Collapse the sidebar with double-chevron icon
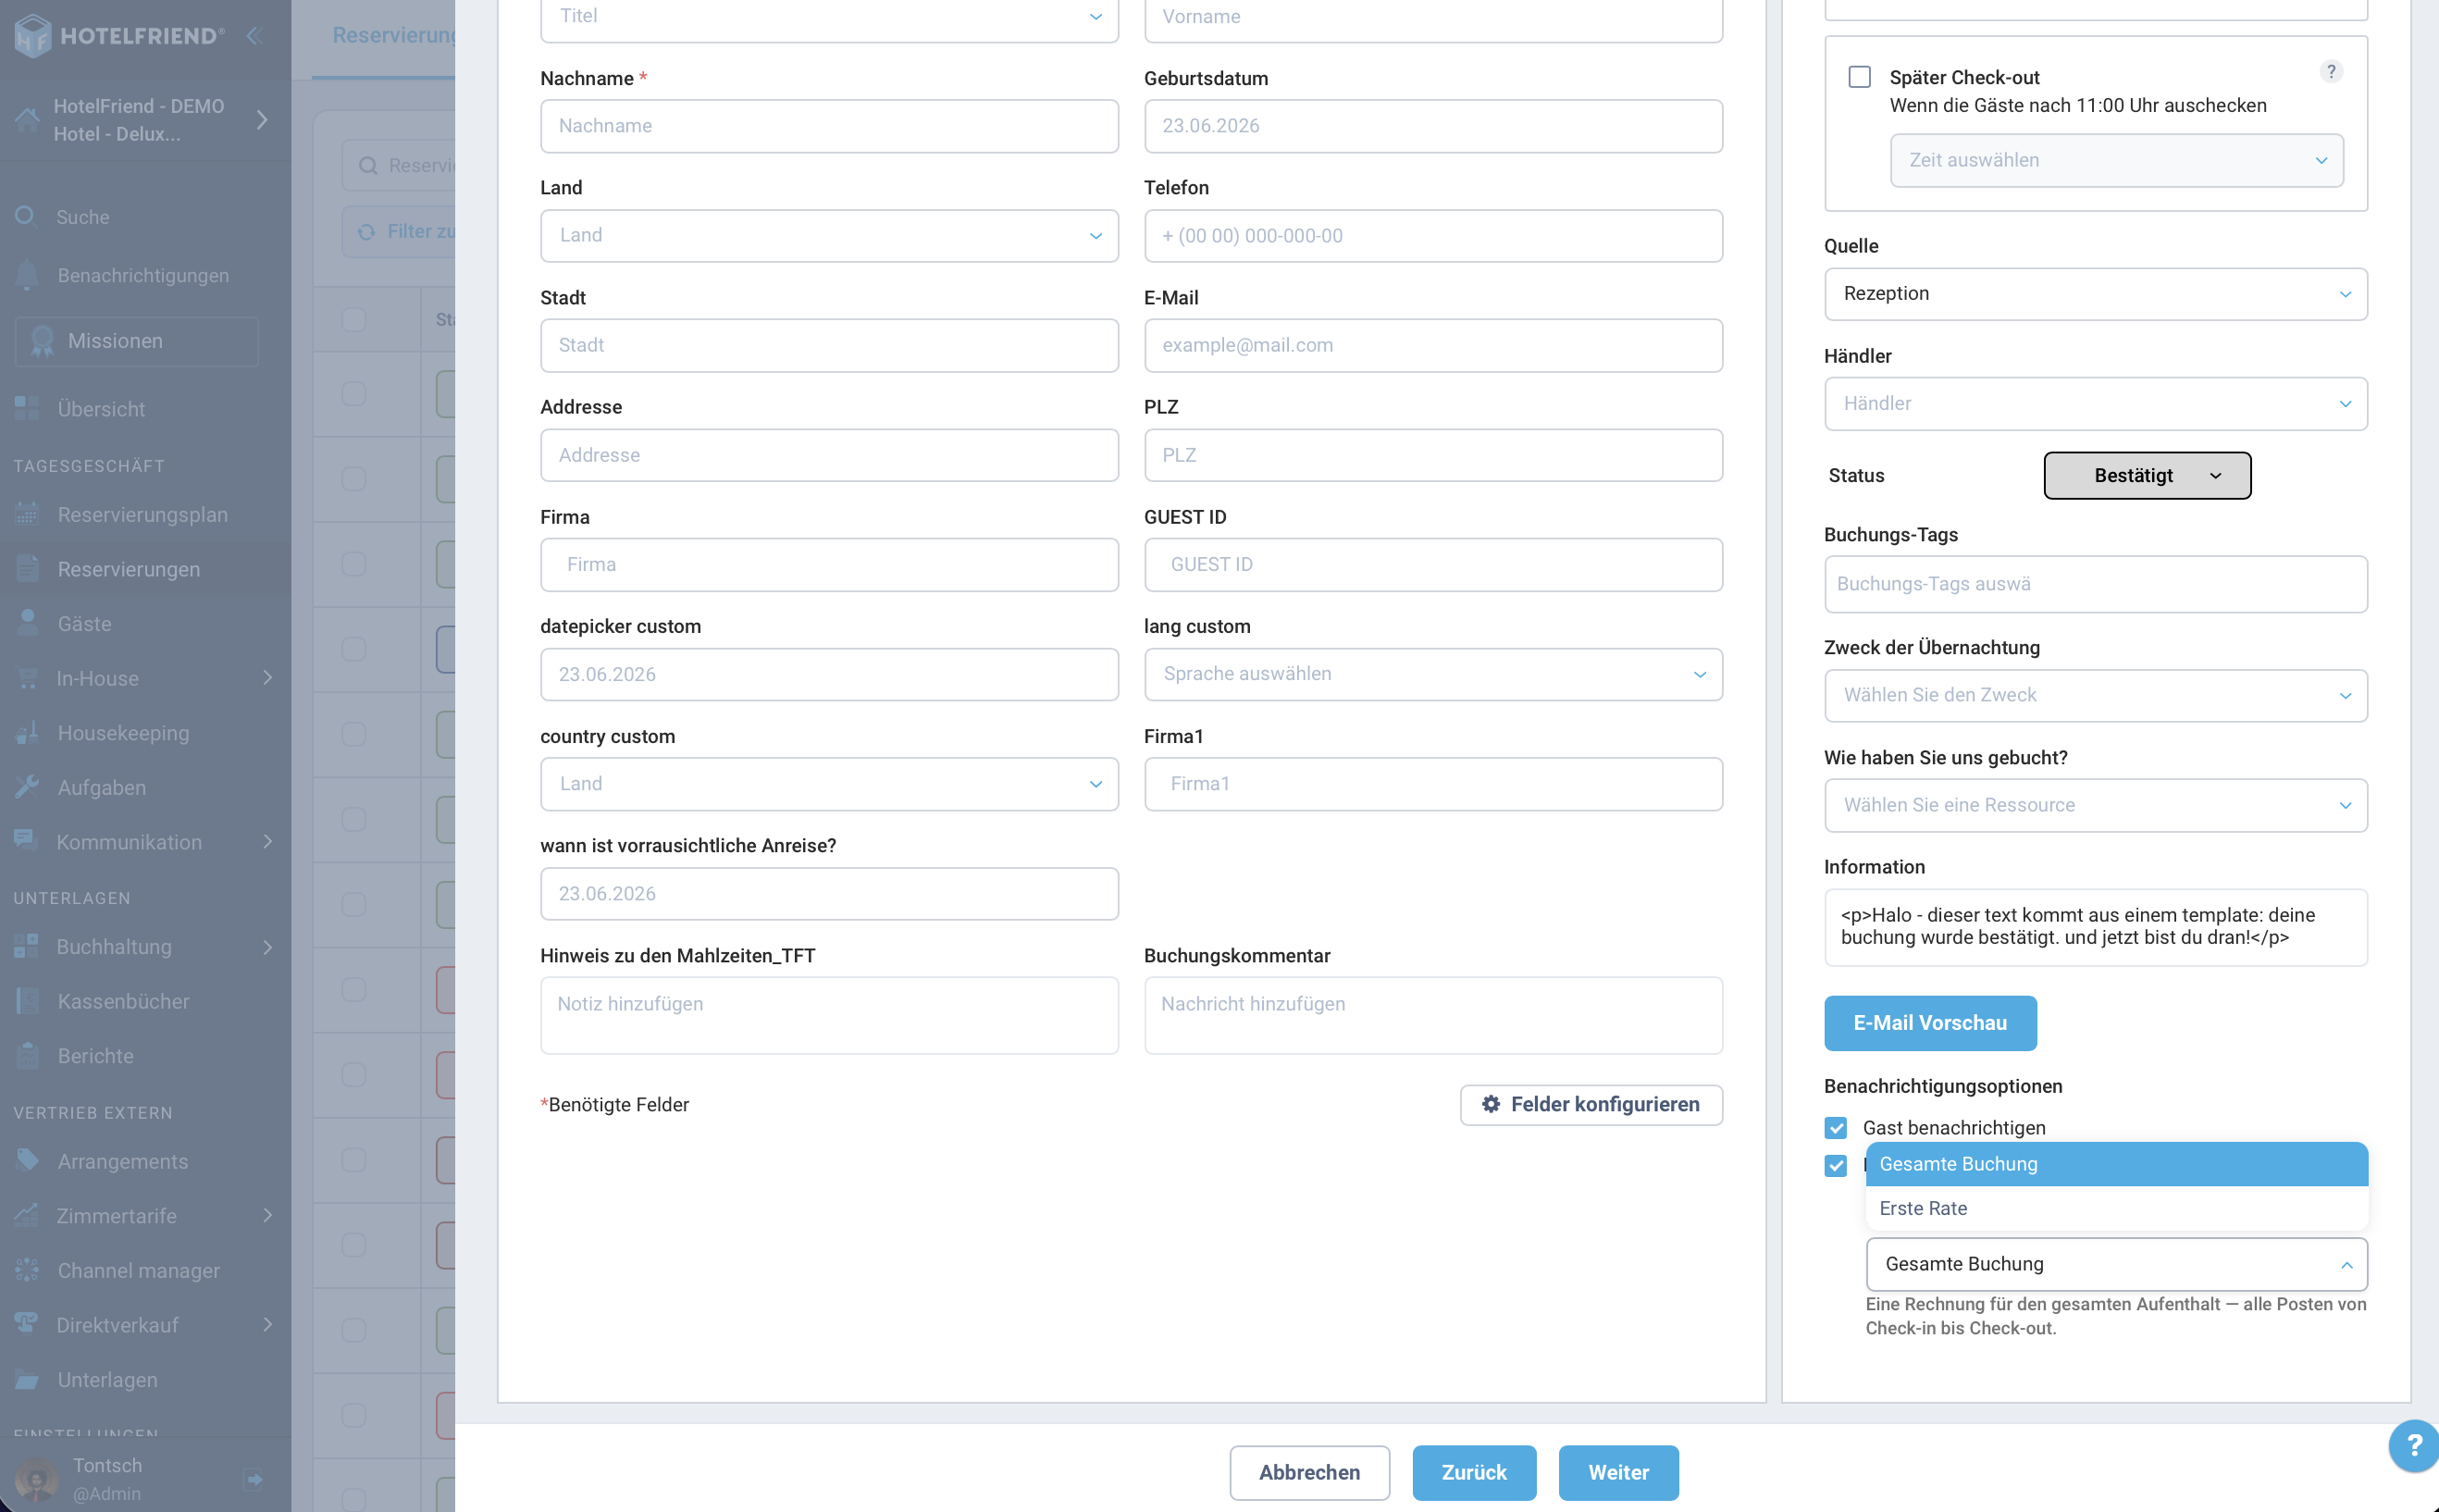This screenshot has height=1512, width=2439. (x=254, y=36)
